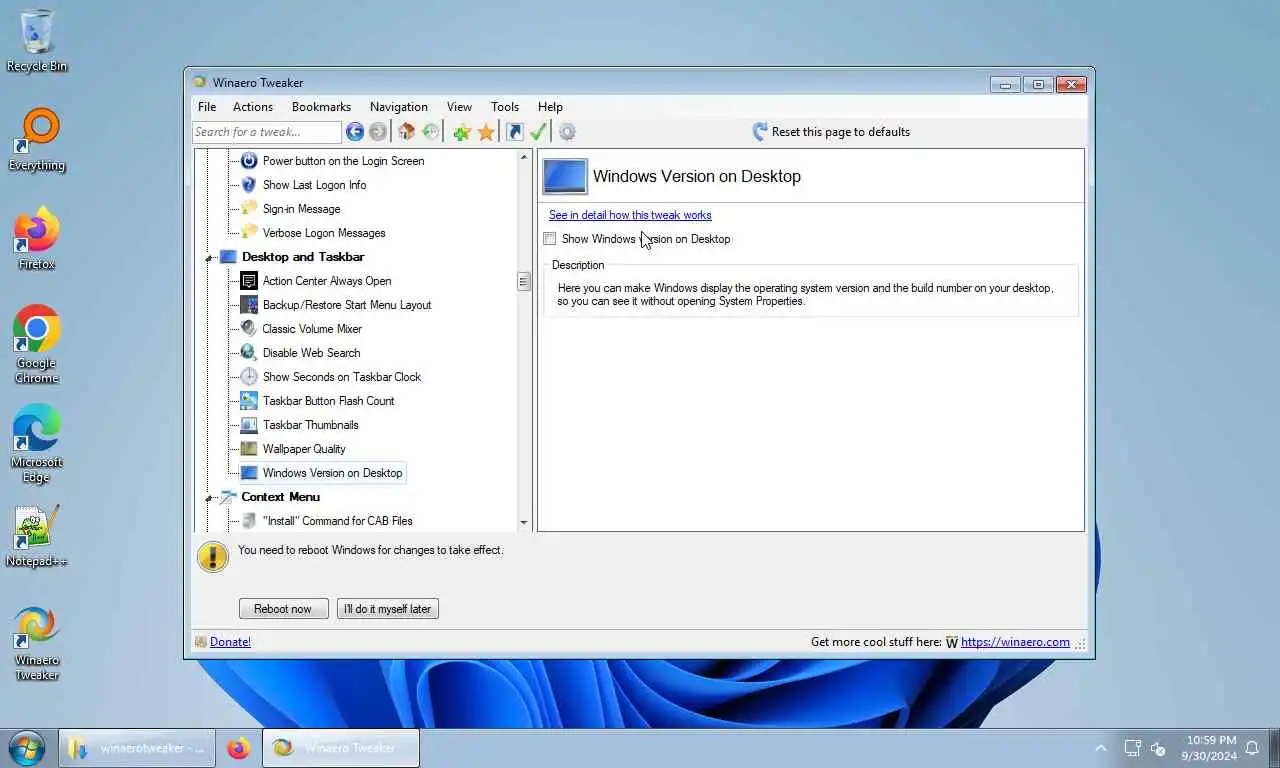Open the Bookmarks menu
This screenshot has width=1280, height=768.
coord(321,107)
